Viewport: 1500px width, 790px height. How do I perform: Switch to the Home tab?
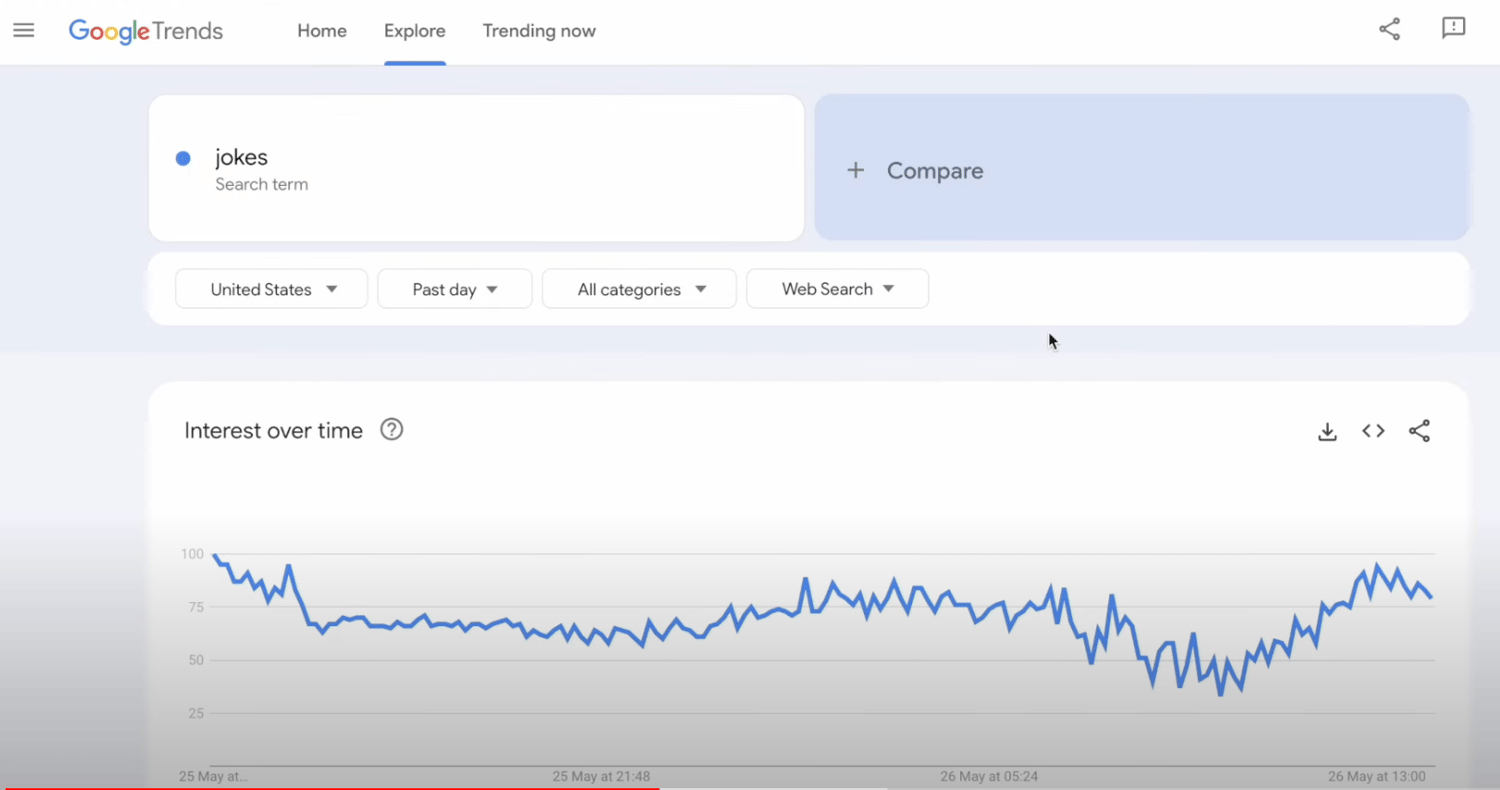(x=322, y=31)
